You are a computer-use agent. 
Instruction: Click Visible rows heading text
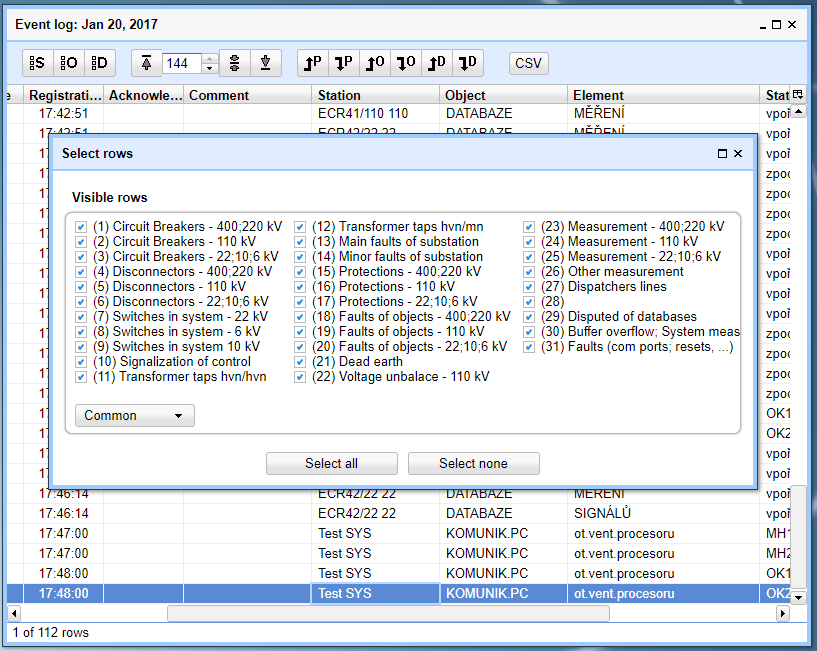coord(109,198)
